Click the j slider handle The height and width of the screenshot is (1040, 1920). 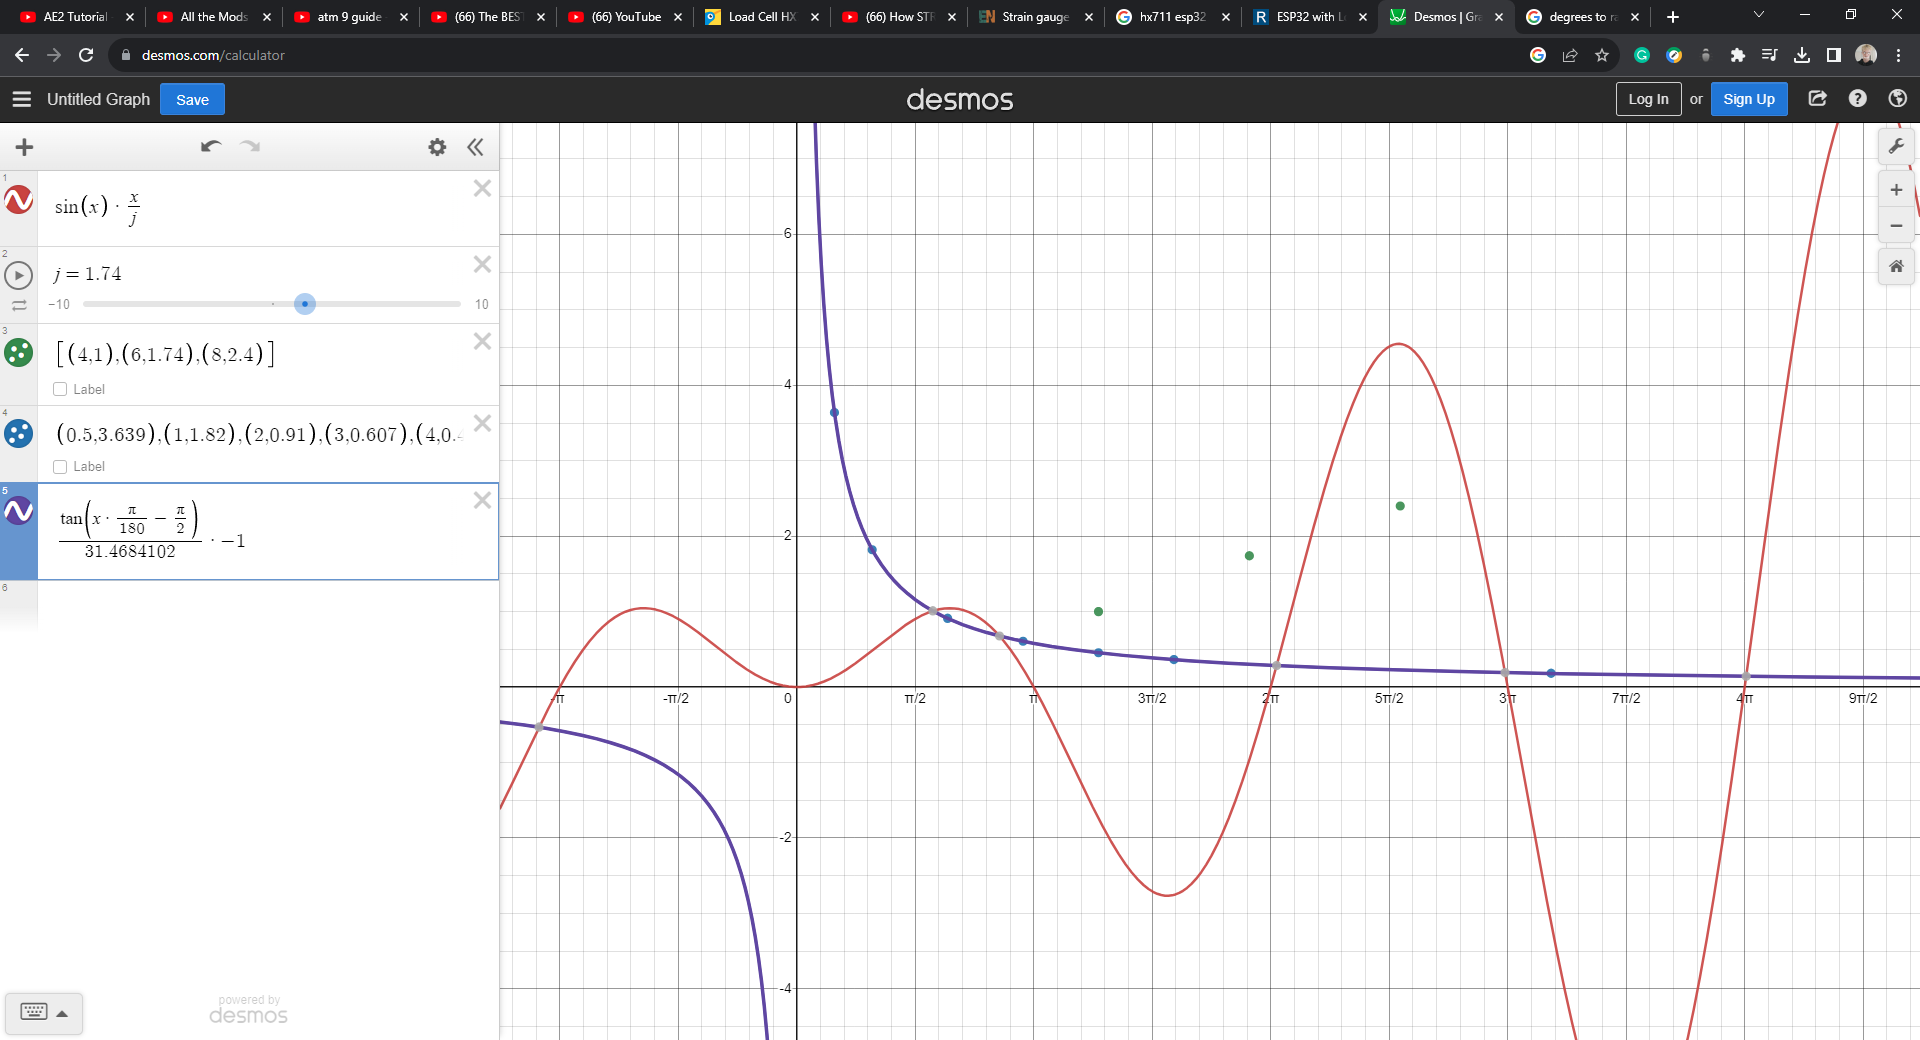[305, 304]
